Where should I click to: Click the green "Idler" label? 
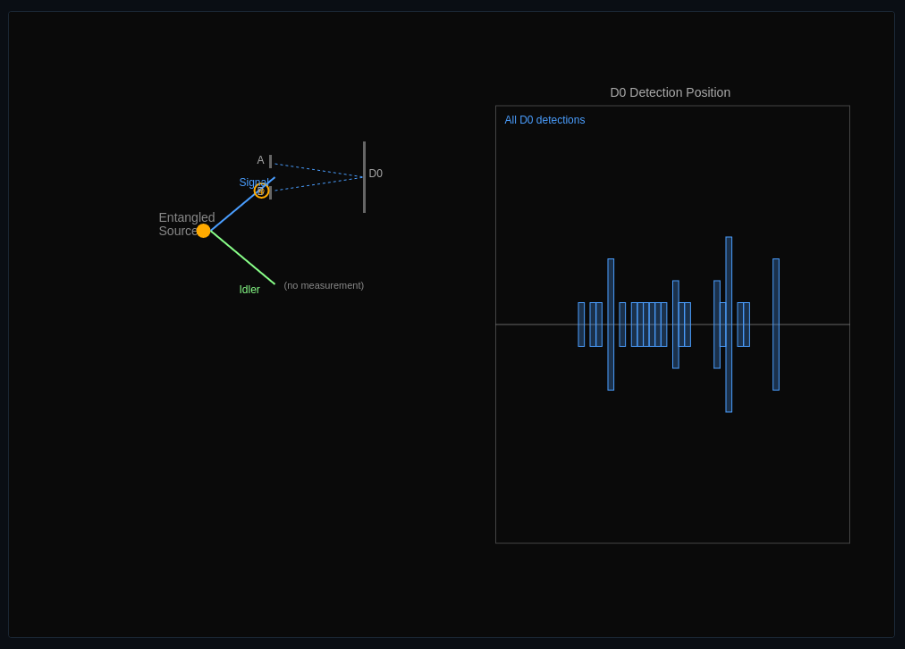click(249, 290)
